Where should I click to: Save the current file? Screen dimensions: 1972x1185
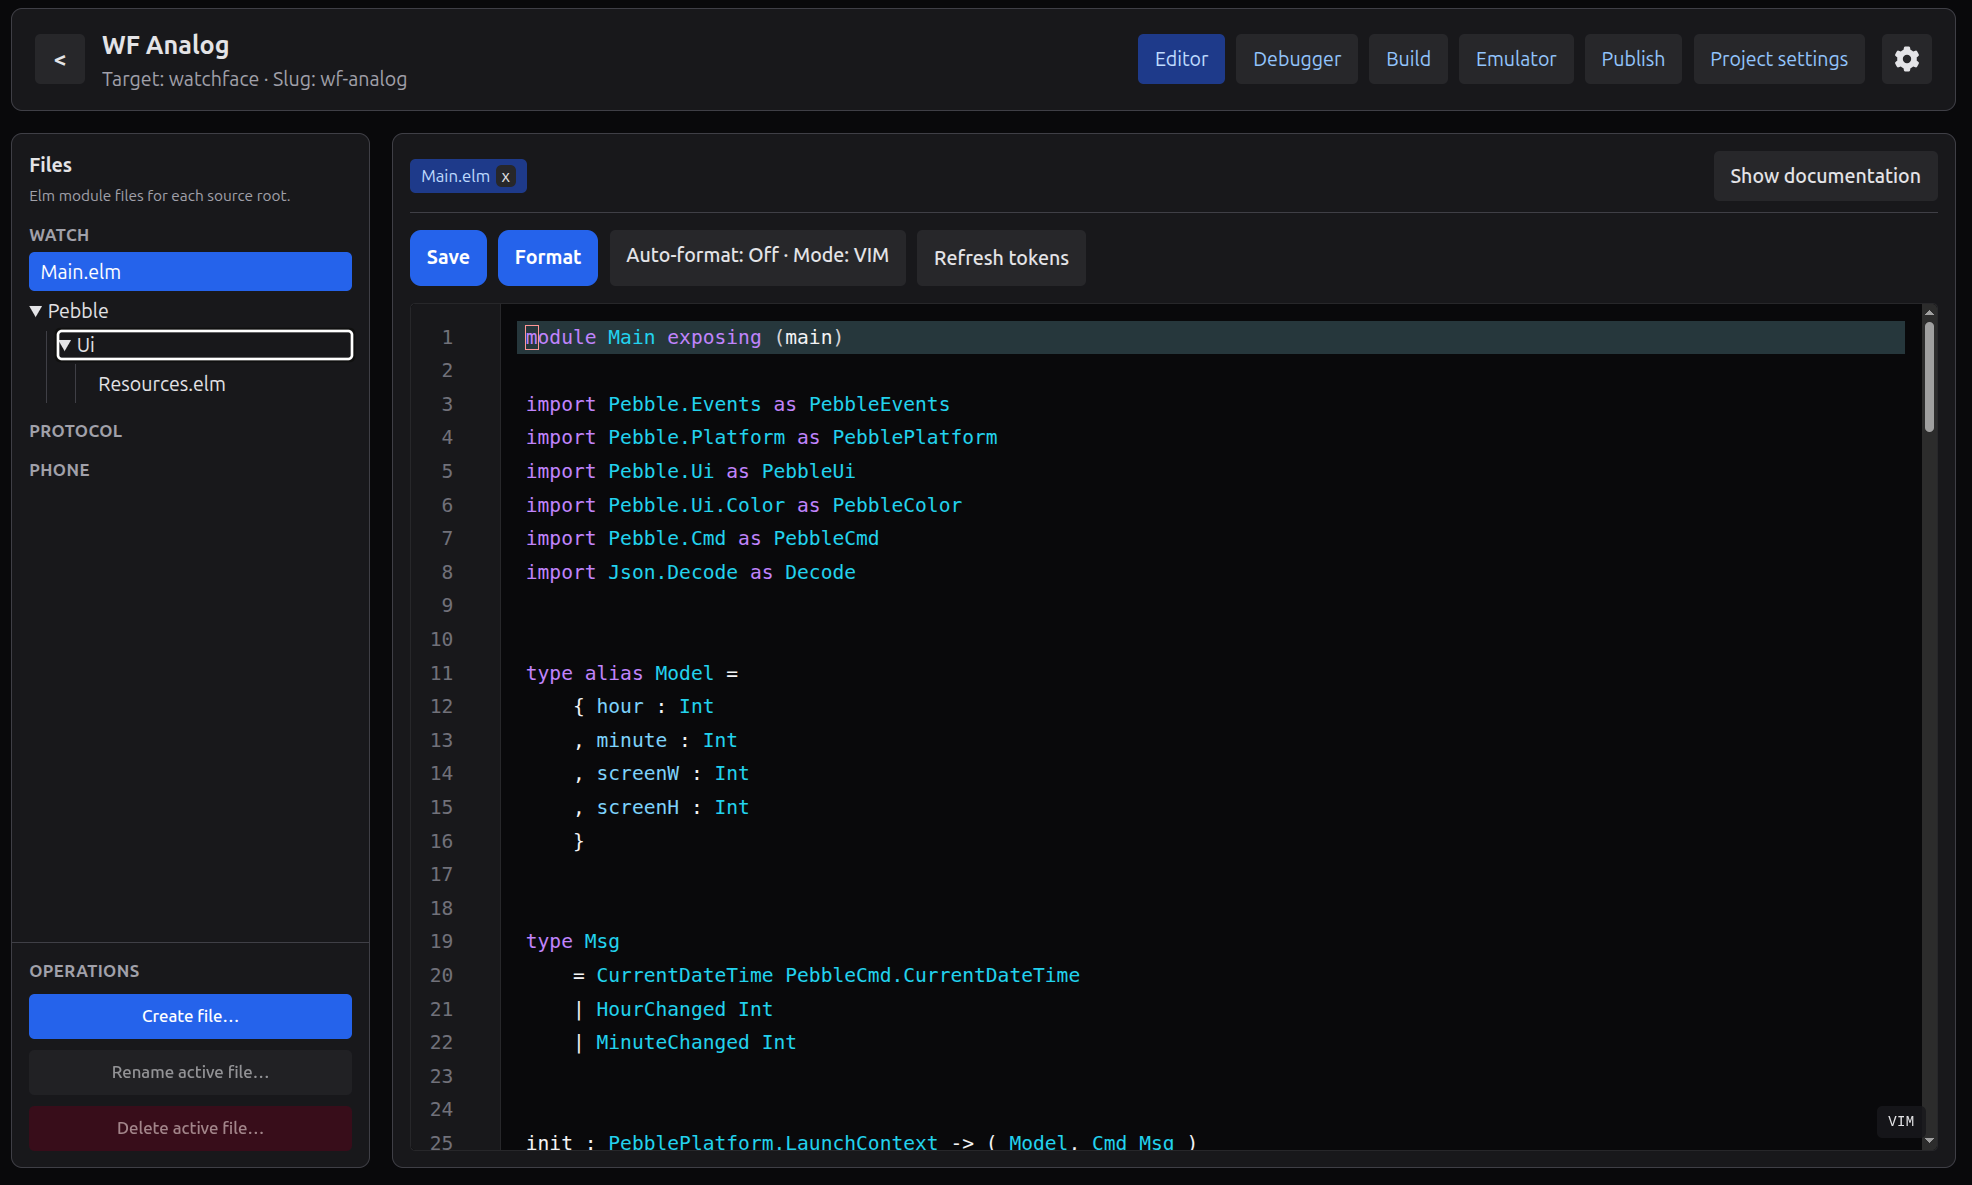(447, 257)
